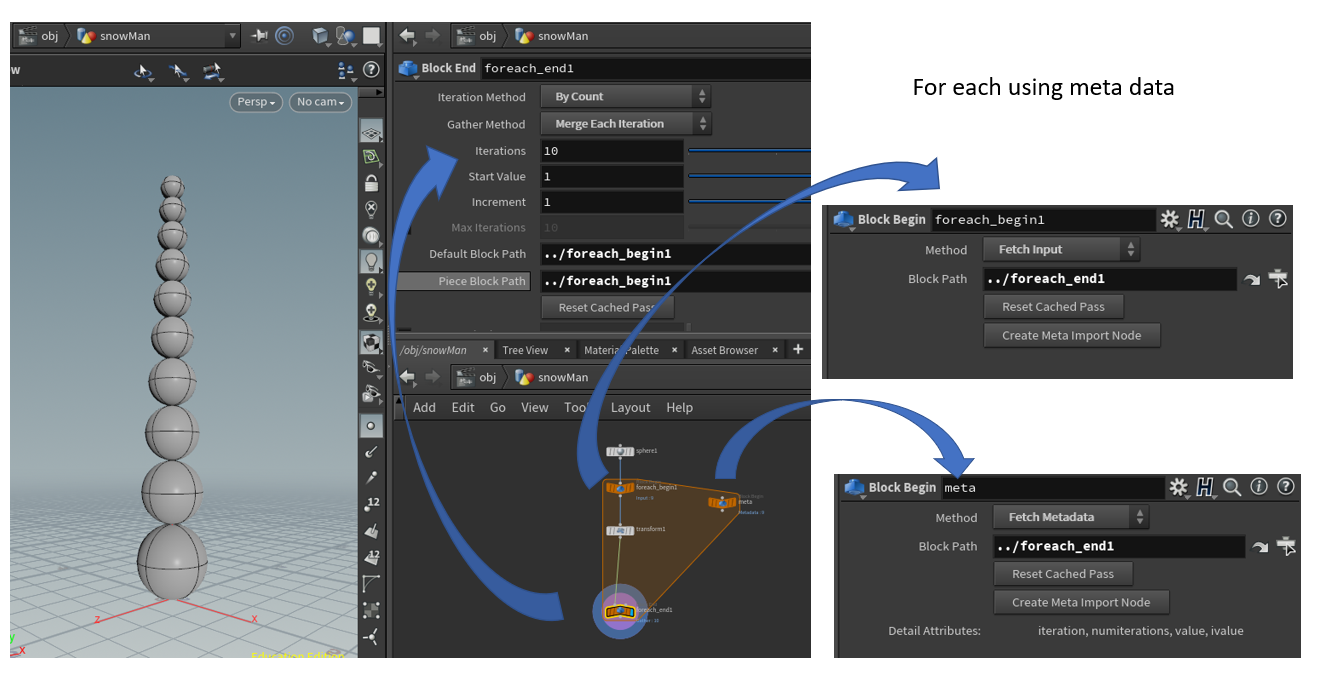Toggle the normal lighting bulb in viewport
Image resolution: width=1325 pixels, height=681 pixels.
[371, 261]
